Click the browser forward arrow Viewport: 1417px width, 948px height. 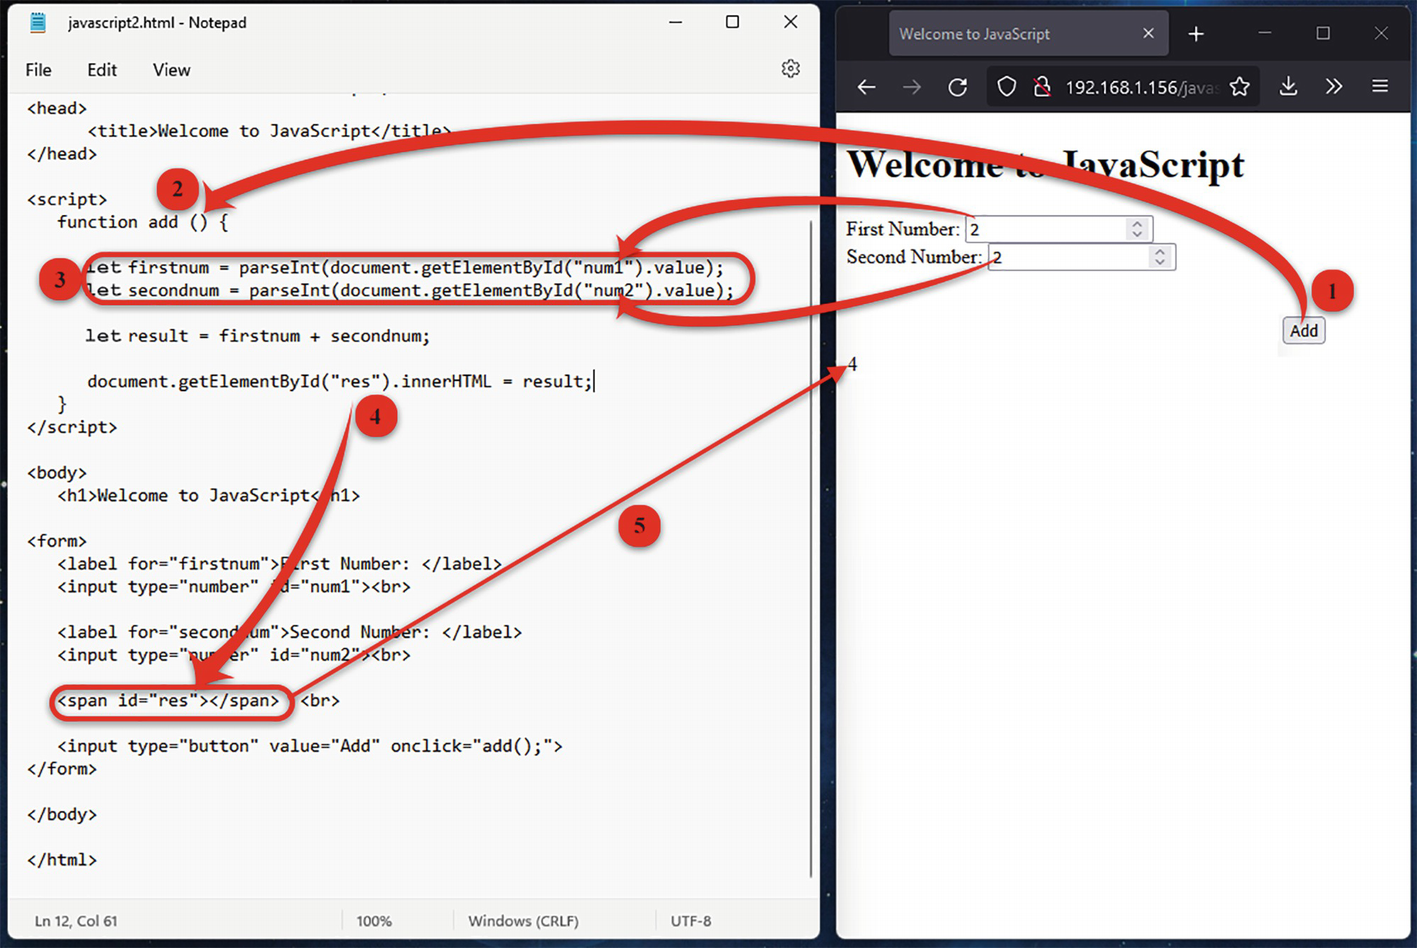[x=911, y=87]
